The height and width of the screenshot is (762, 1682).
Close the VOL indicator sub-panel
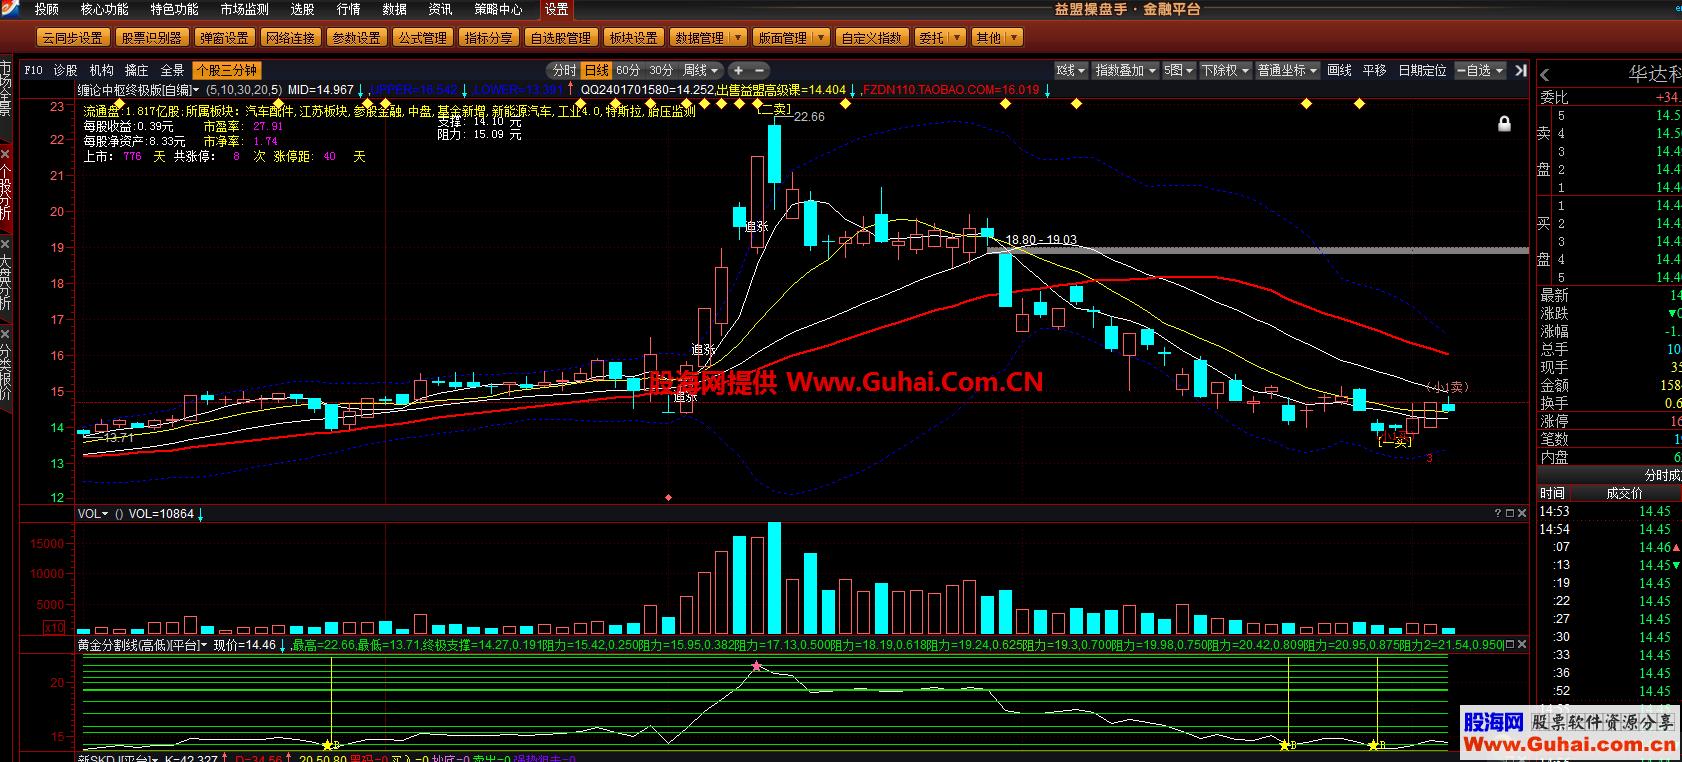(x=1522, y=513)
